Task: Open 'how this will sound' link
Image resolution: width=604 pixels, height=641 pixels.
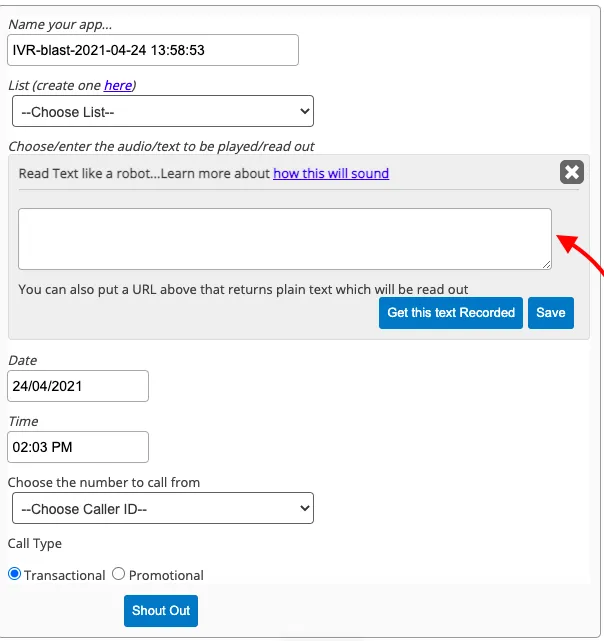Action: click(x=331, y=173)
